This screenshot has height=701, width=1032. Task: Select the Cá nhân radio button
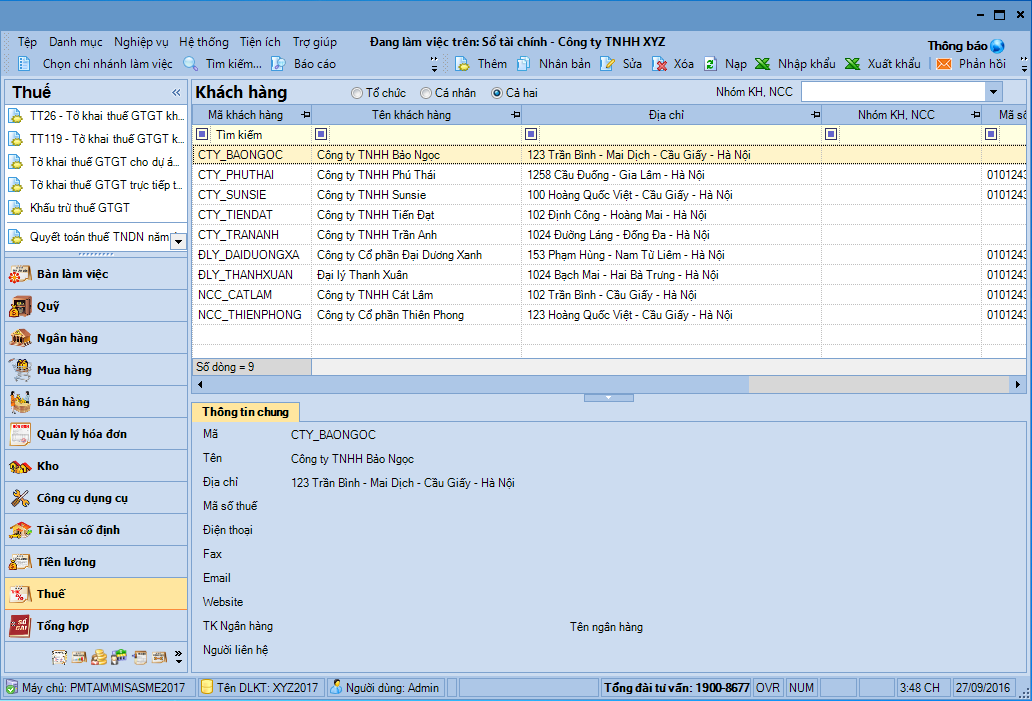tap(426, 93)
